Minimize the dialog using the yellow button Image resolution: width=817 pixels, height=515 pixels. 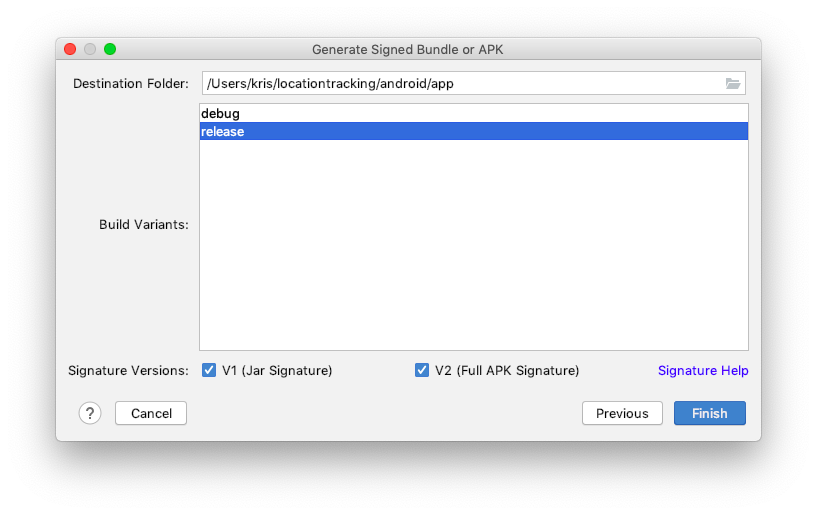coord(90,49)
